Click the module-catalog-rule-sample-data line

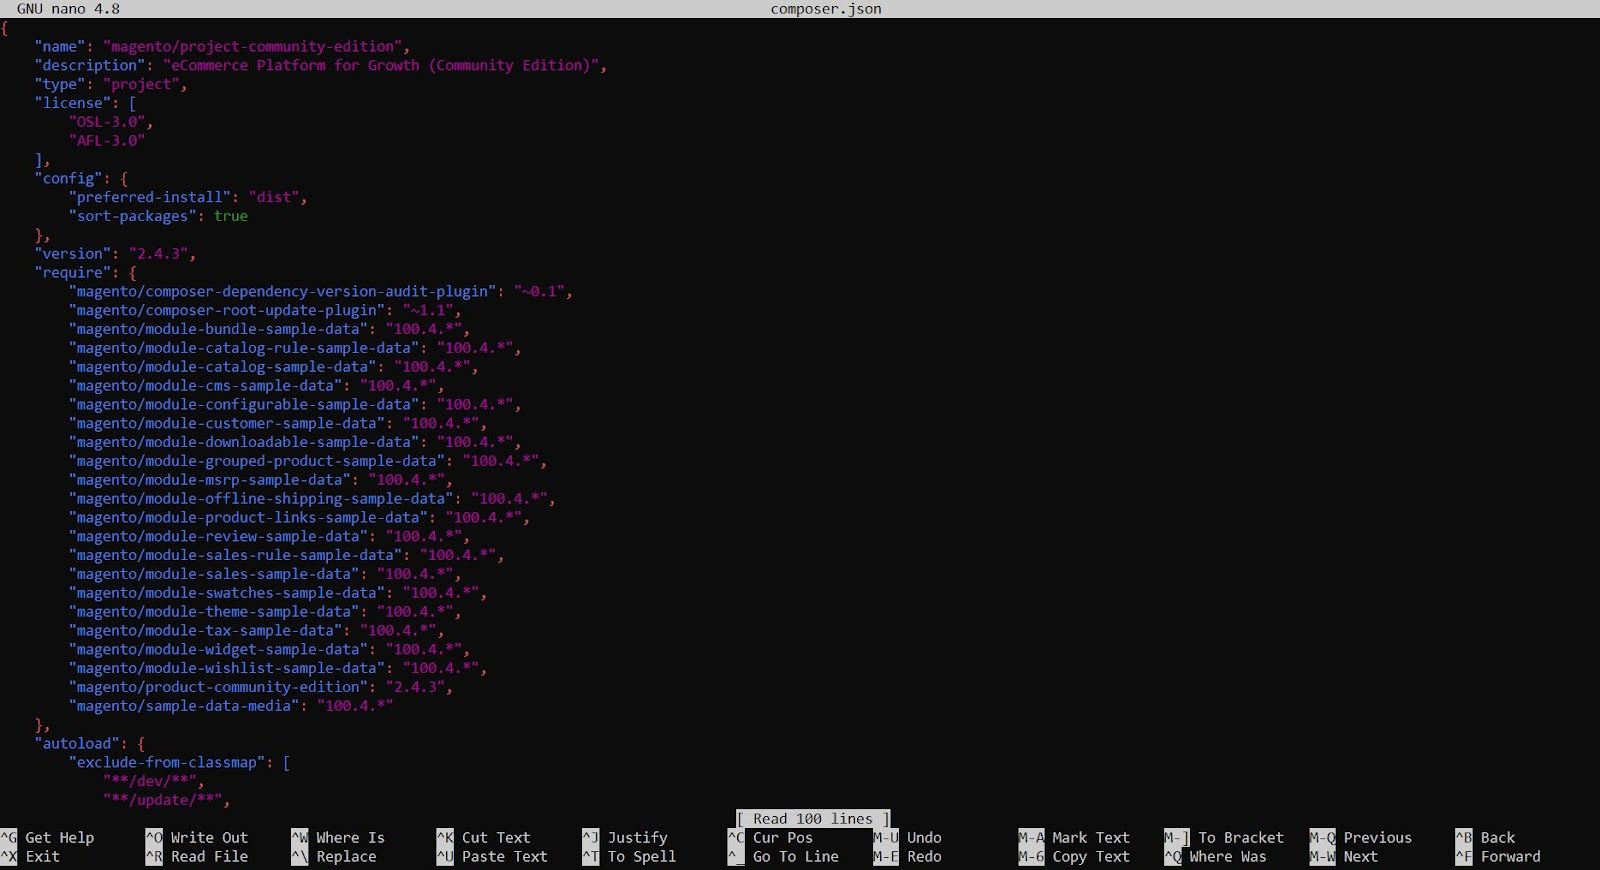(x=295, y=348)
